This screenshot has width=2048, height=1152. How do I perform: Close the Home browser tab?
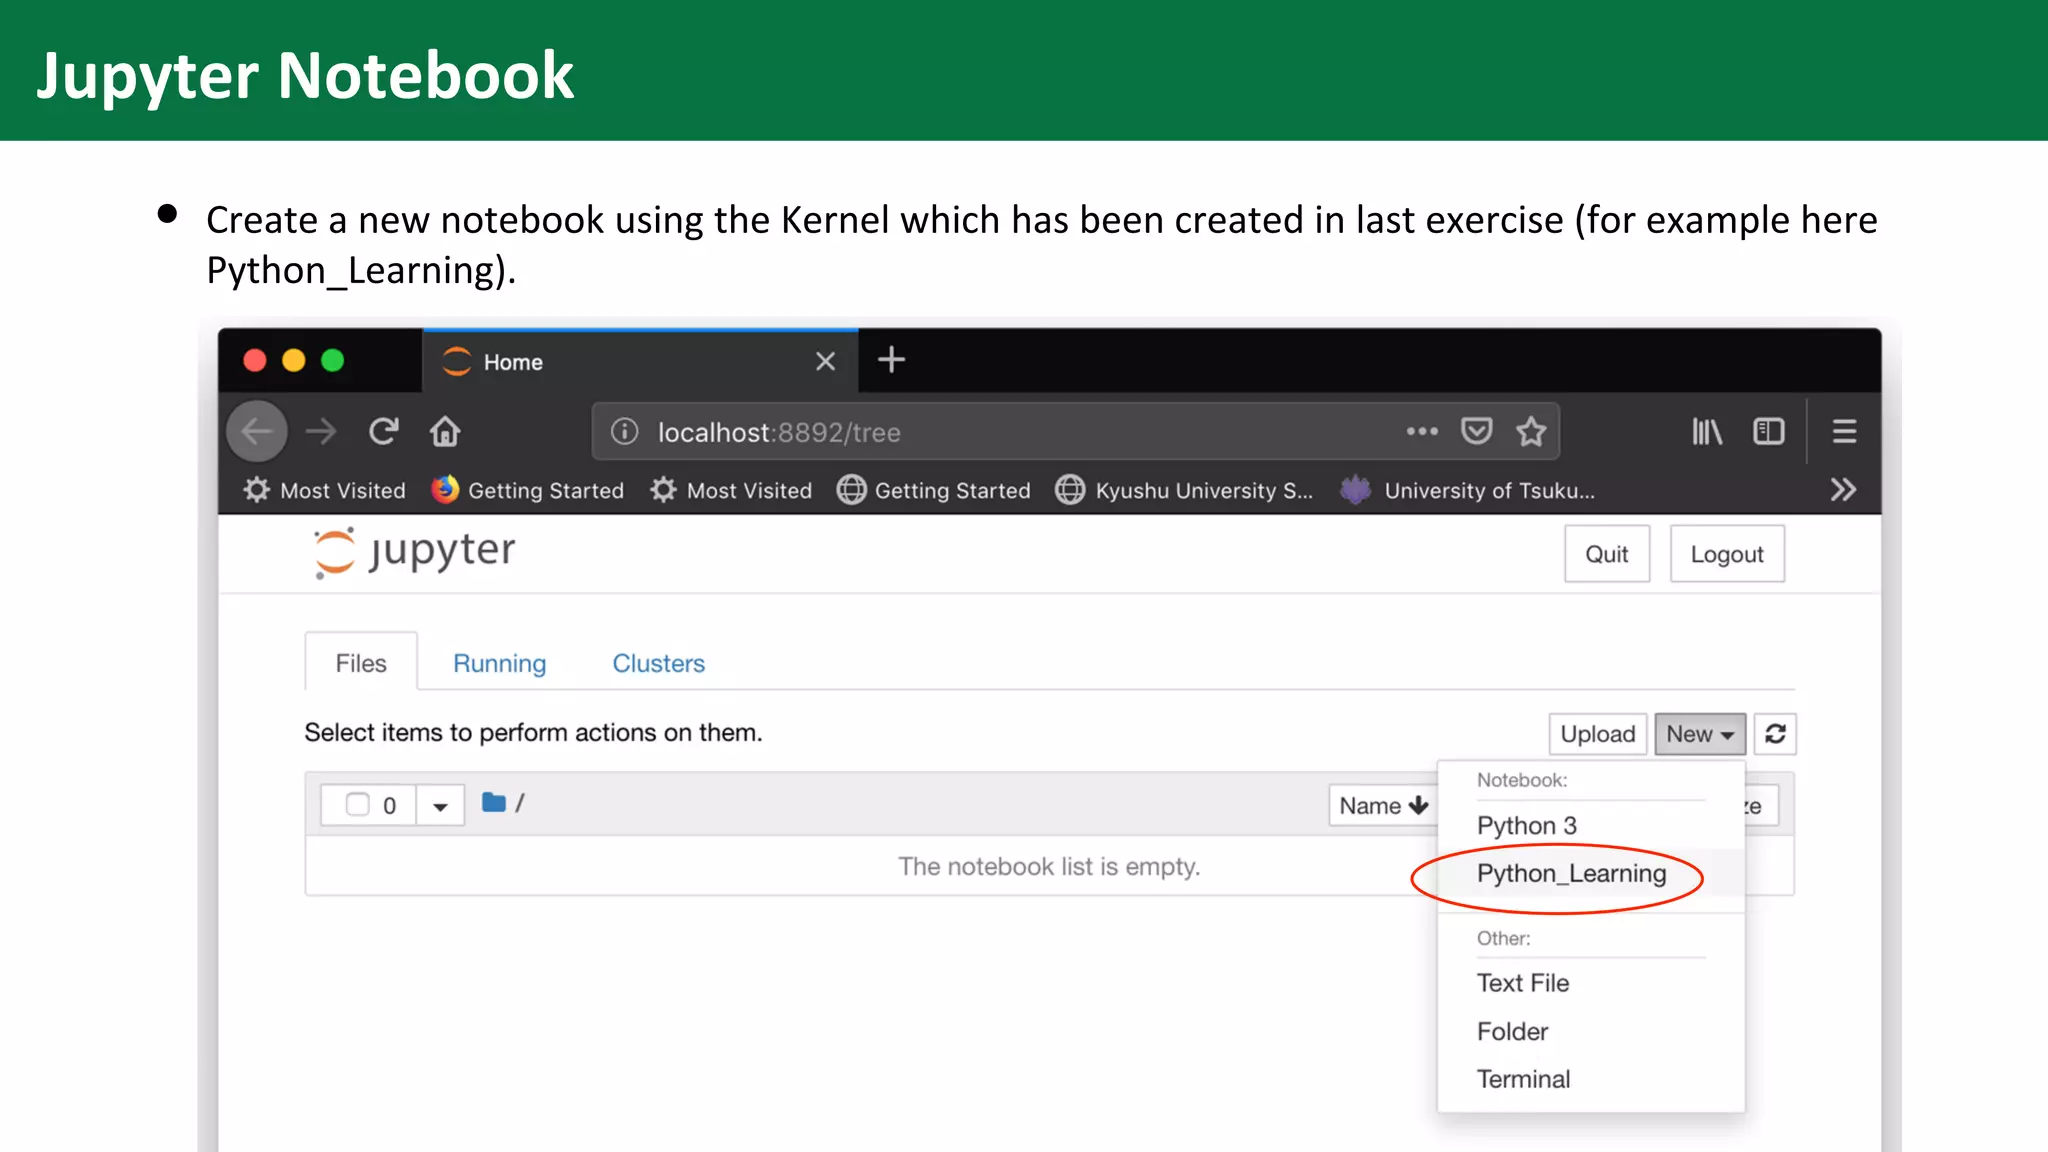tap(825, 362)
